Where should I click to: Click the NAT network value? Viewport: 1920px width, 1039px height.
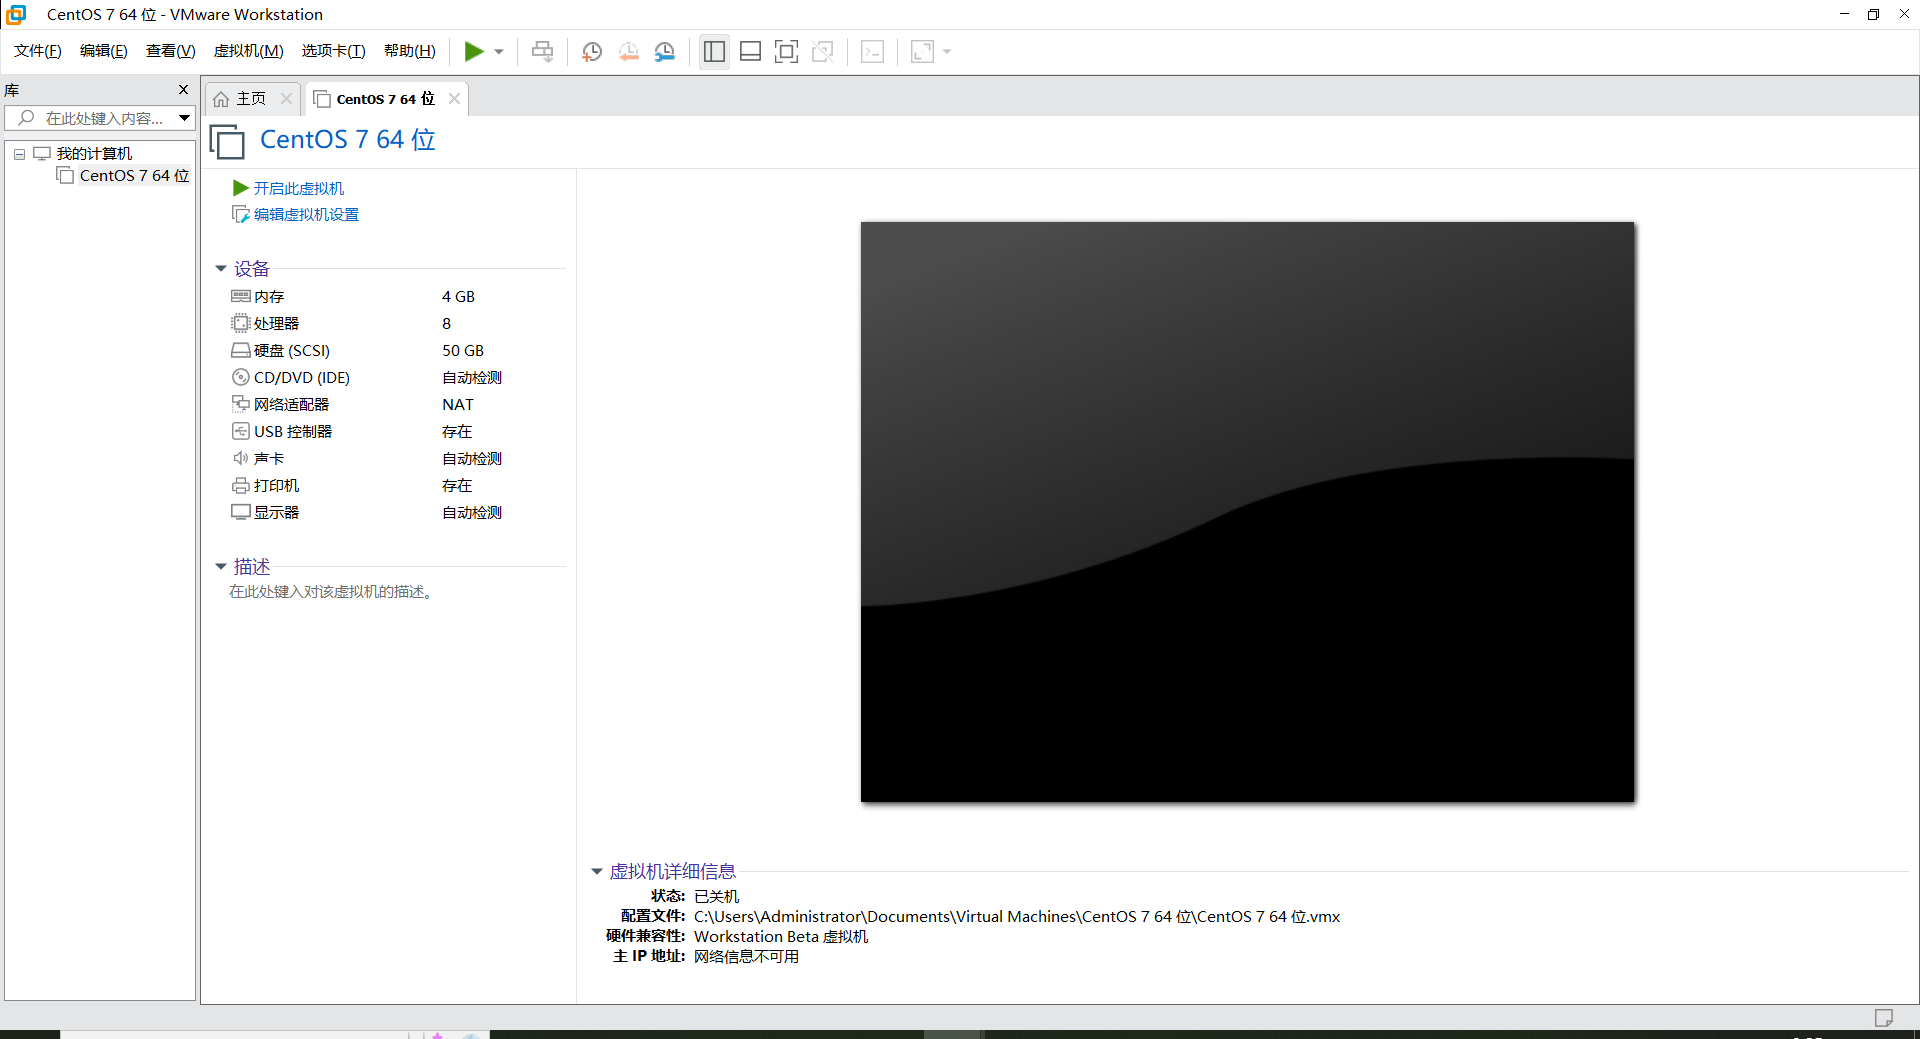click(458, 405)
